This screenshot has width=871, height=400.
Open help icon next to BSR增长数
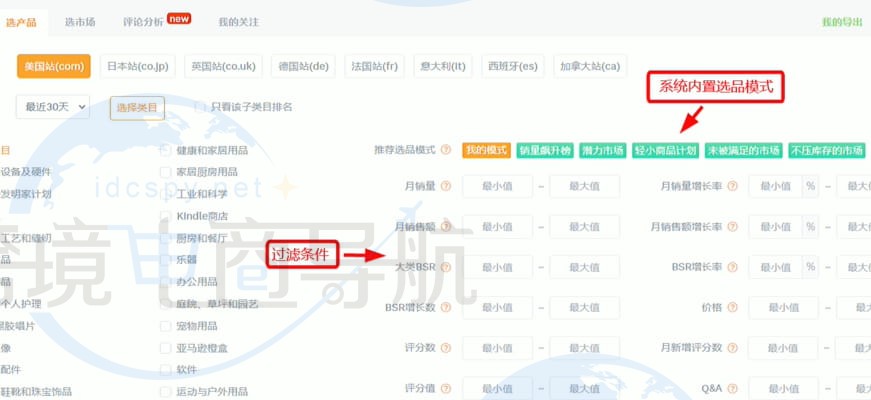[x=445, y=307]
